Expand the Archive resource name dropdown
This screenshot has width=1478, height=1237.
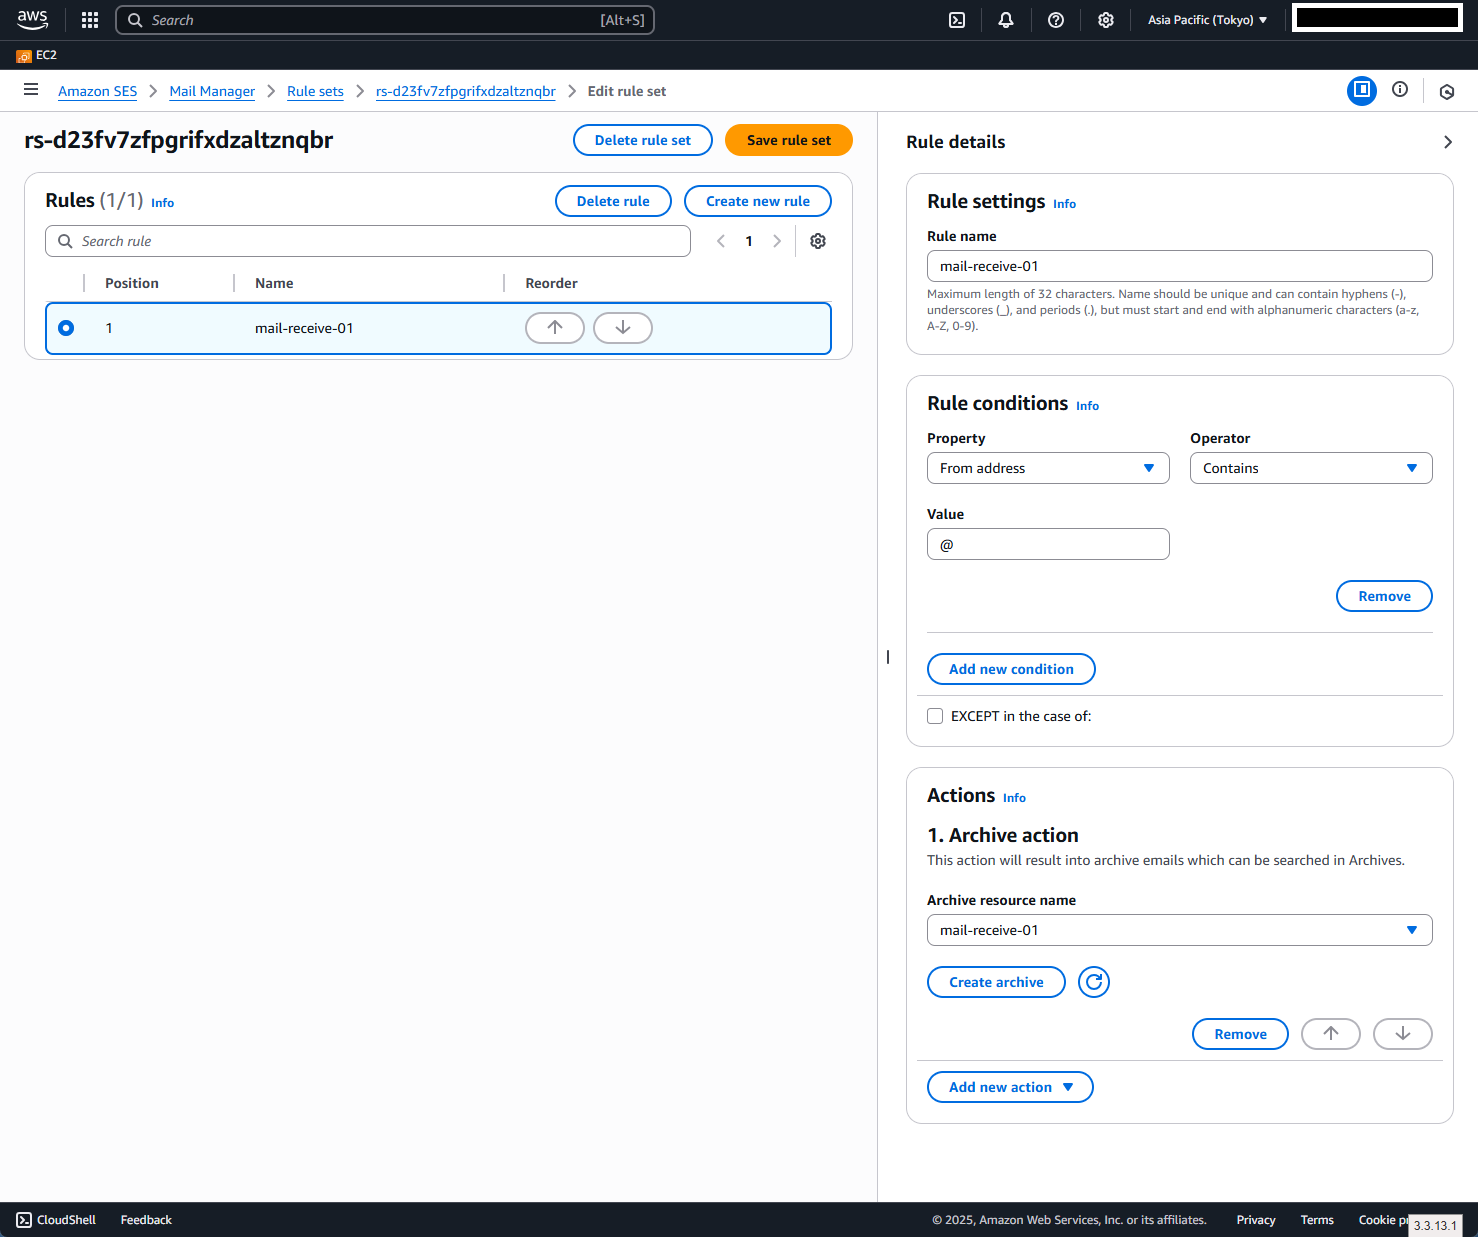pyautogui.click(x=1179, y=930)
